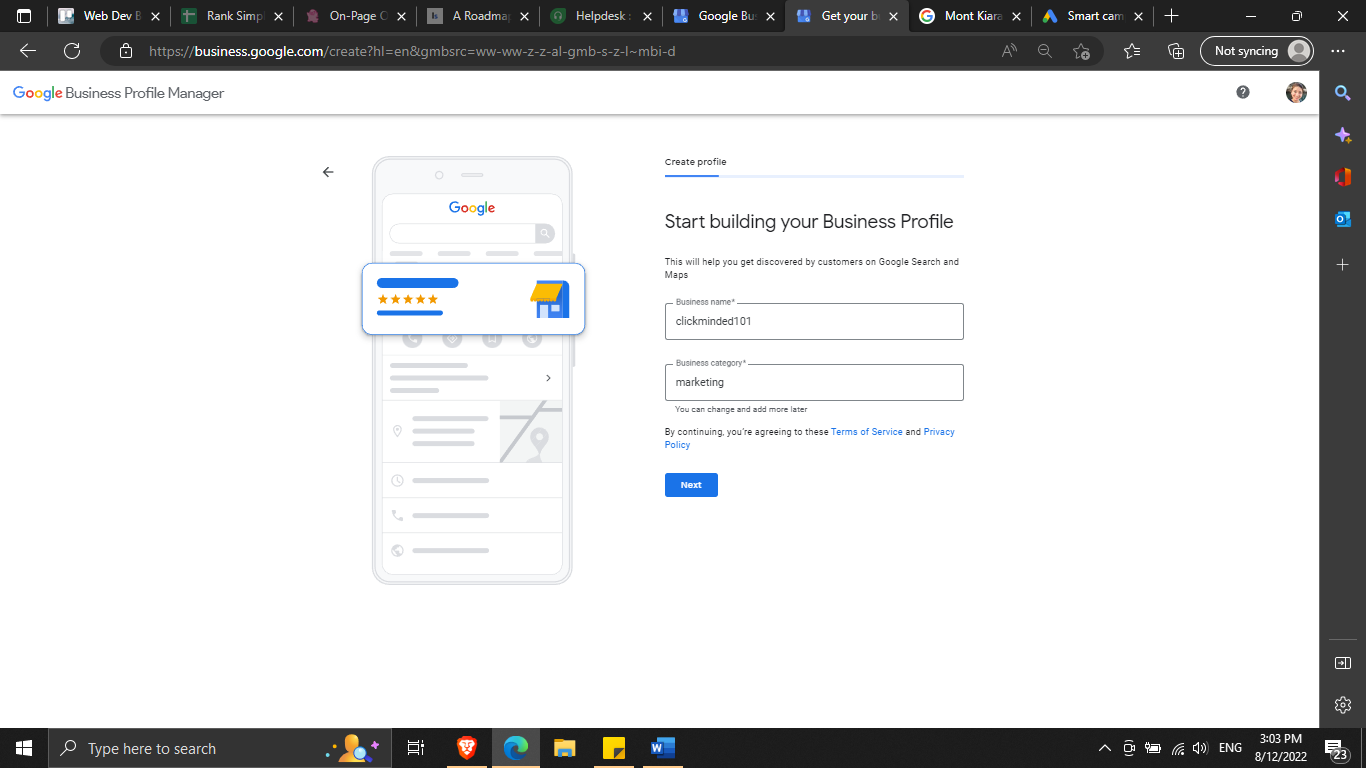Open the Help question mark icon
The width and height of the screenshot is (1366, 768).
[x=1243, y=92]
